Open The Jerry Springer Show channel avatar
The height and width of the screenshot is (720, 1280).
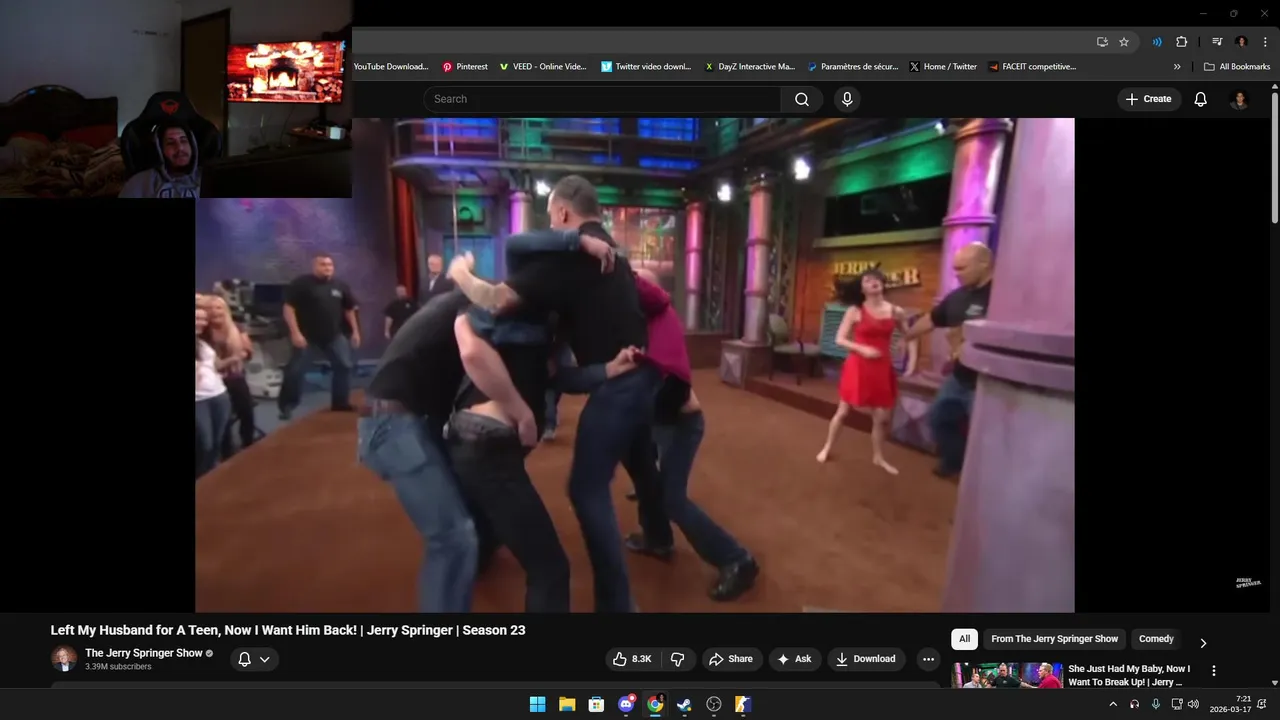click(64, 658)
